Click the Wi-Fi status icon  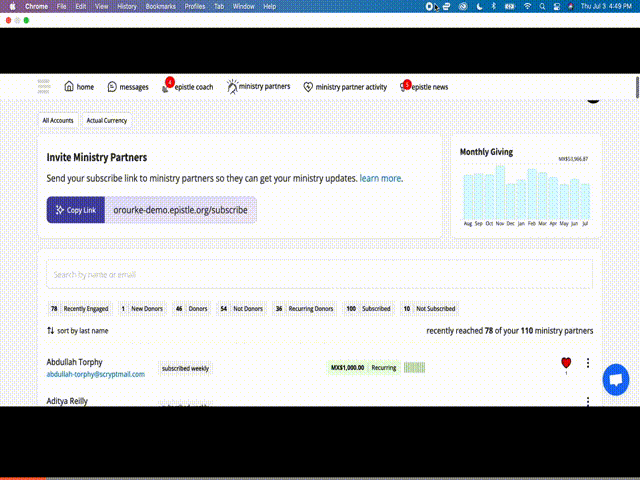click(527, 6)
